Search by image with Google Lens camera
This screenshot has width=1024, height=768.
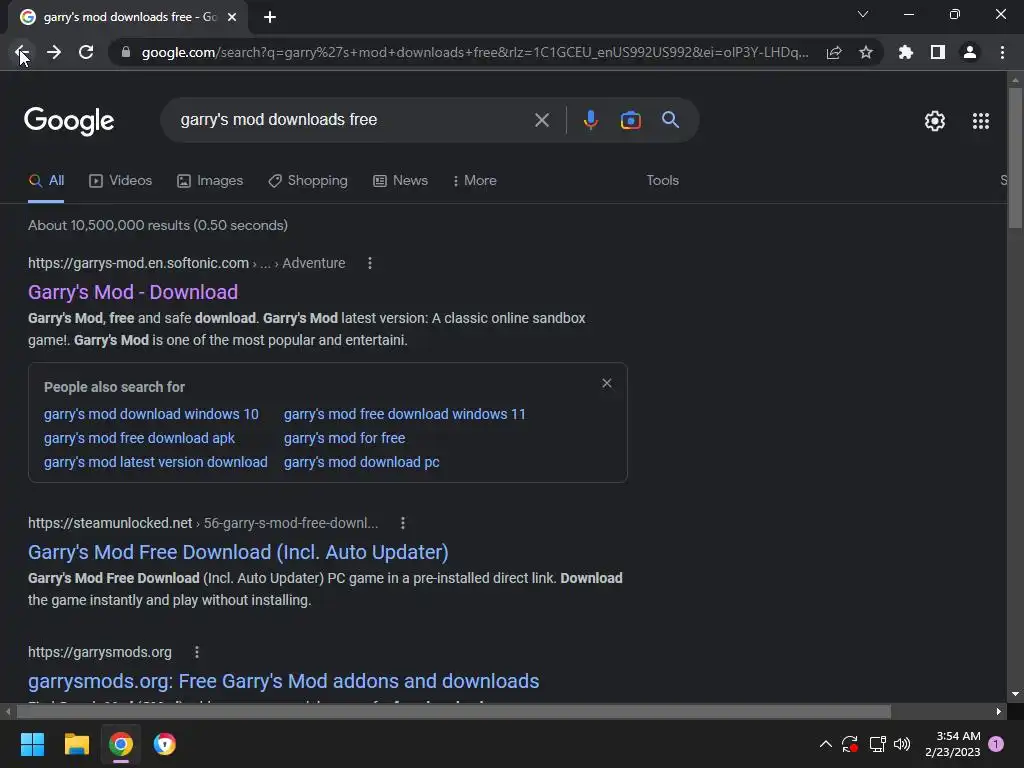click(x=630, y=120)
